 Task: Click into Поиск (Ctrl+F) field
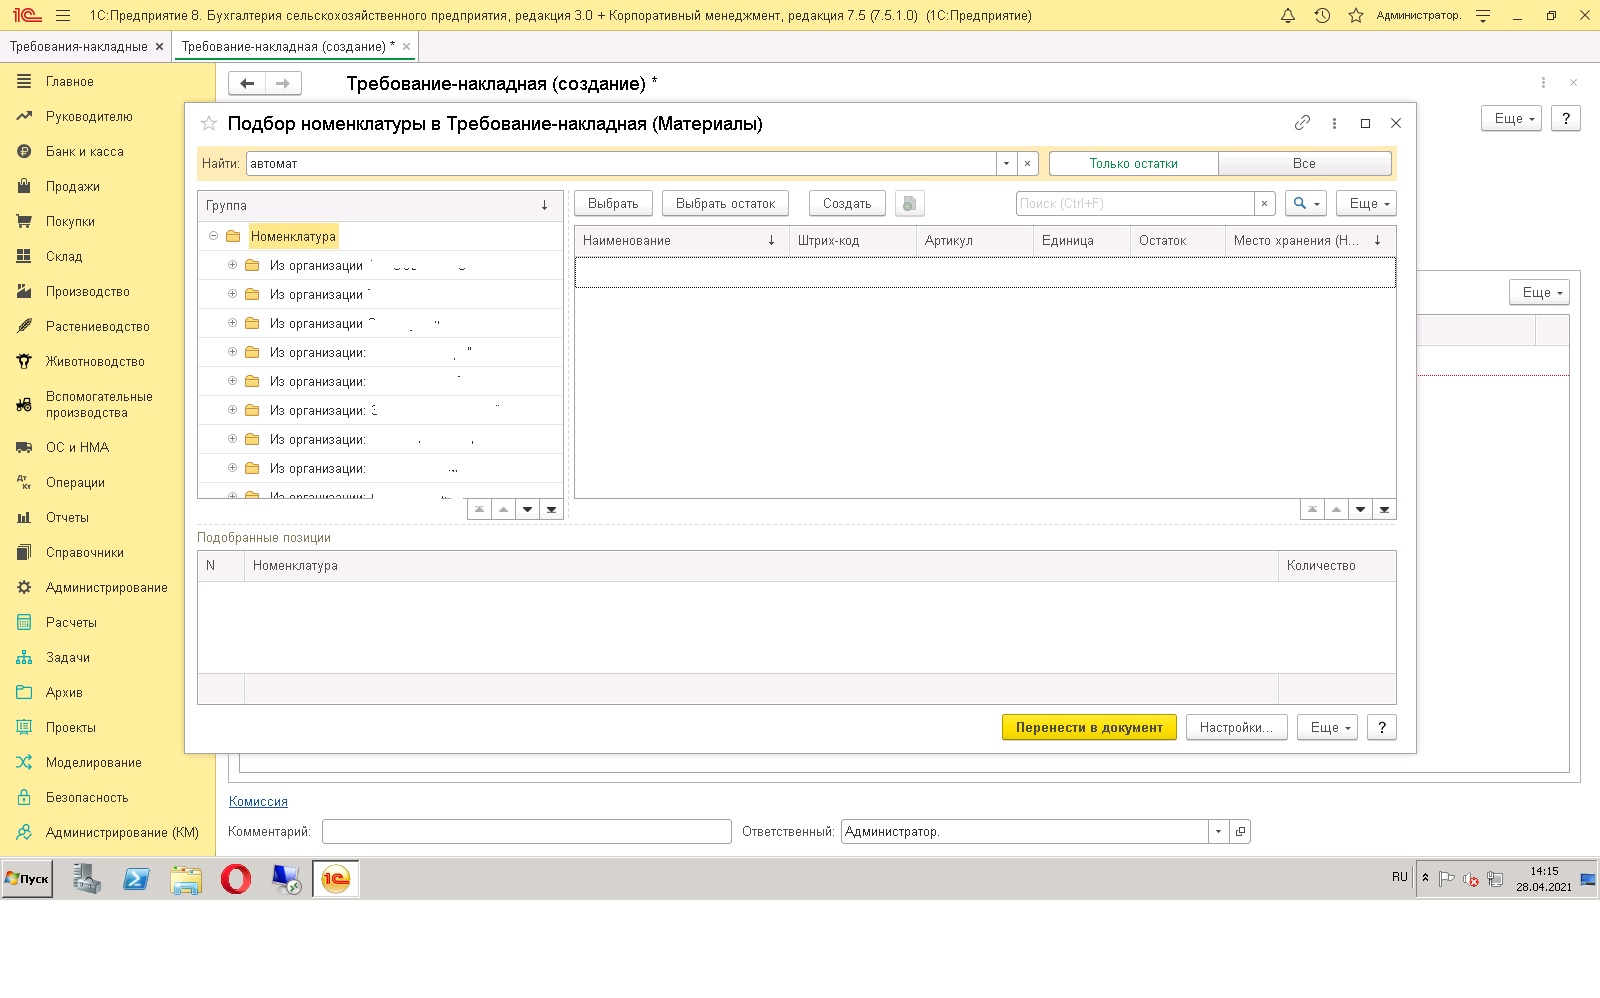pyautogui.click(x=1135, y=203)
